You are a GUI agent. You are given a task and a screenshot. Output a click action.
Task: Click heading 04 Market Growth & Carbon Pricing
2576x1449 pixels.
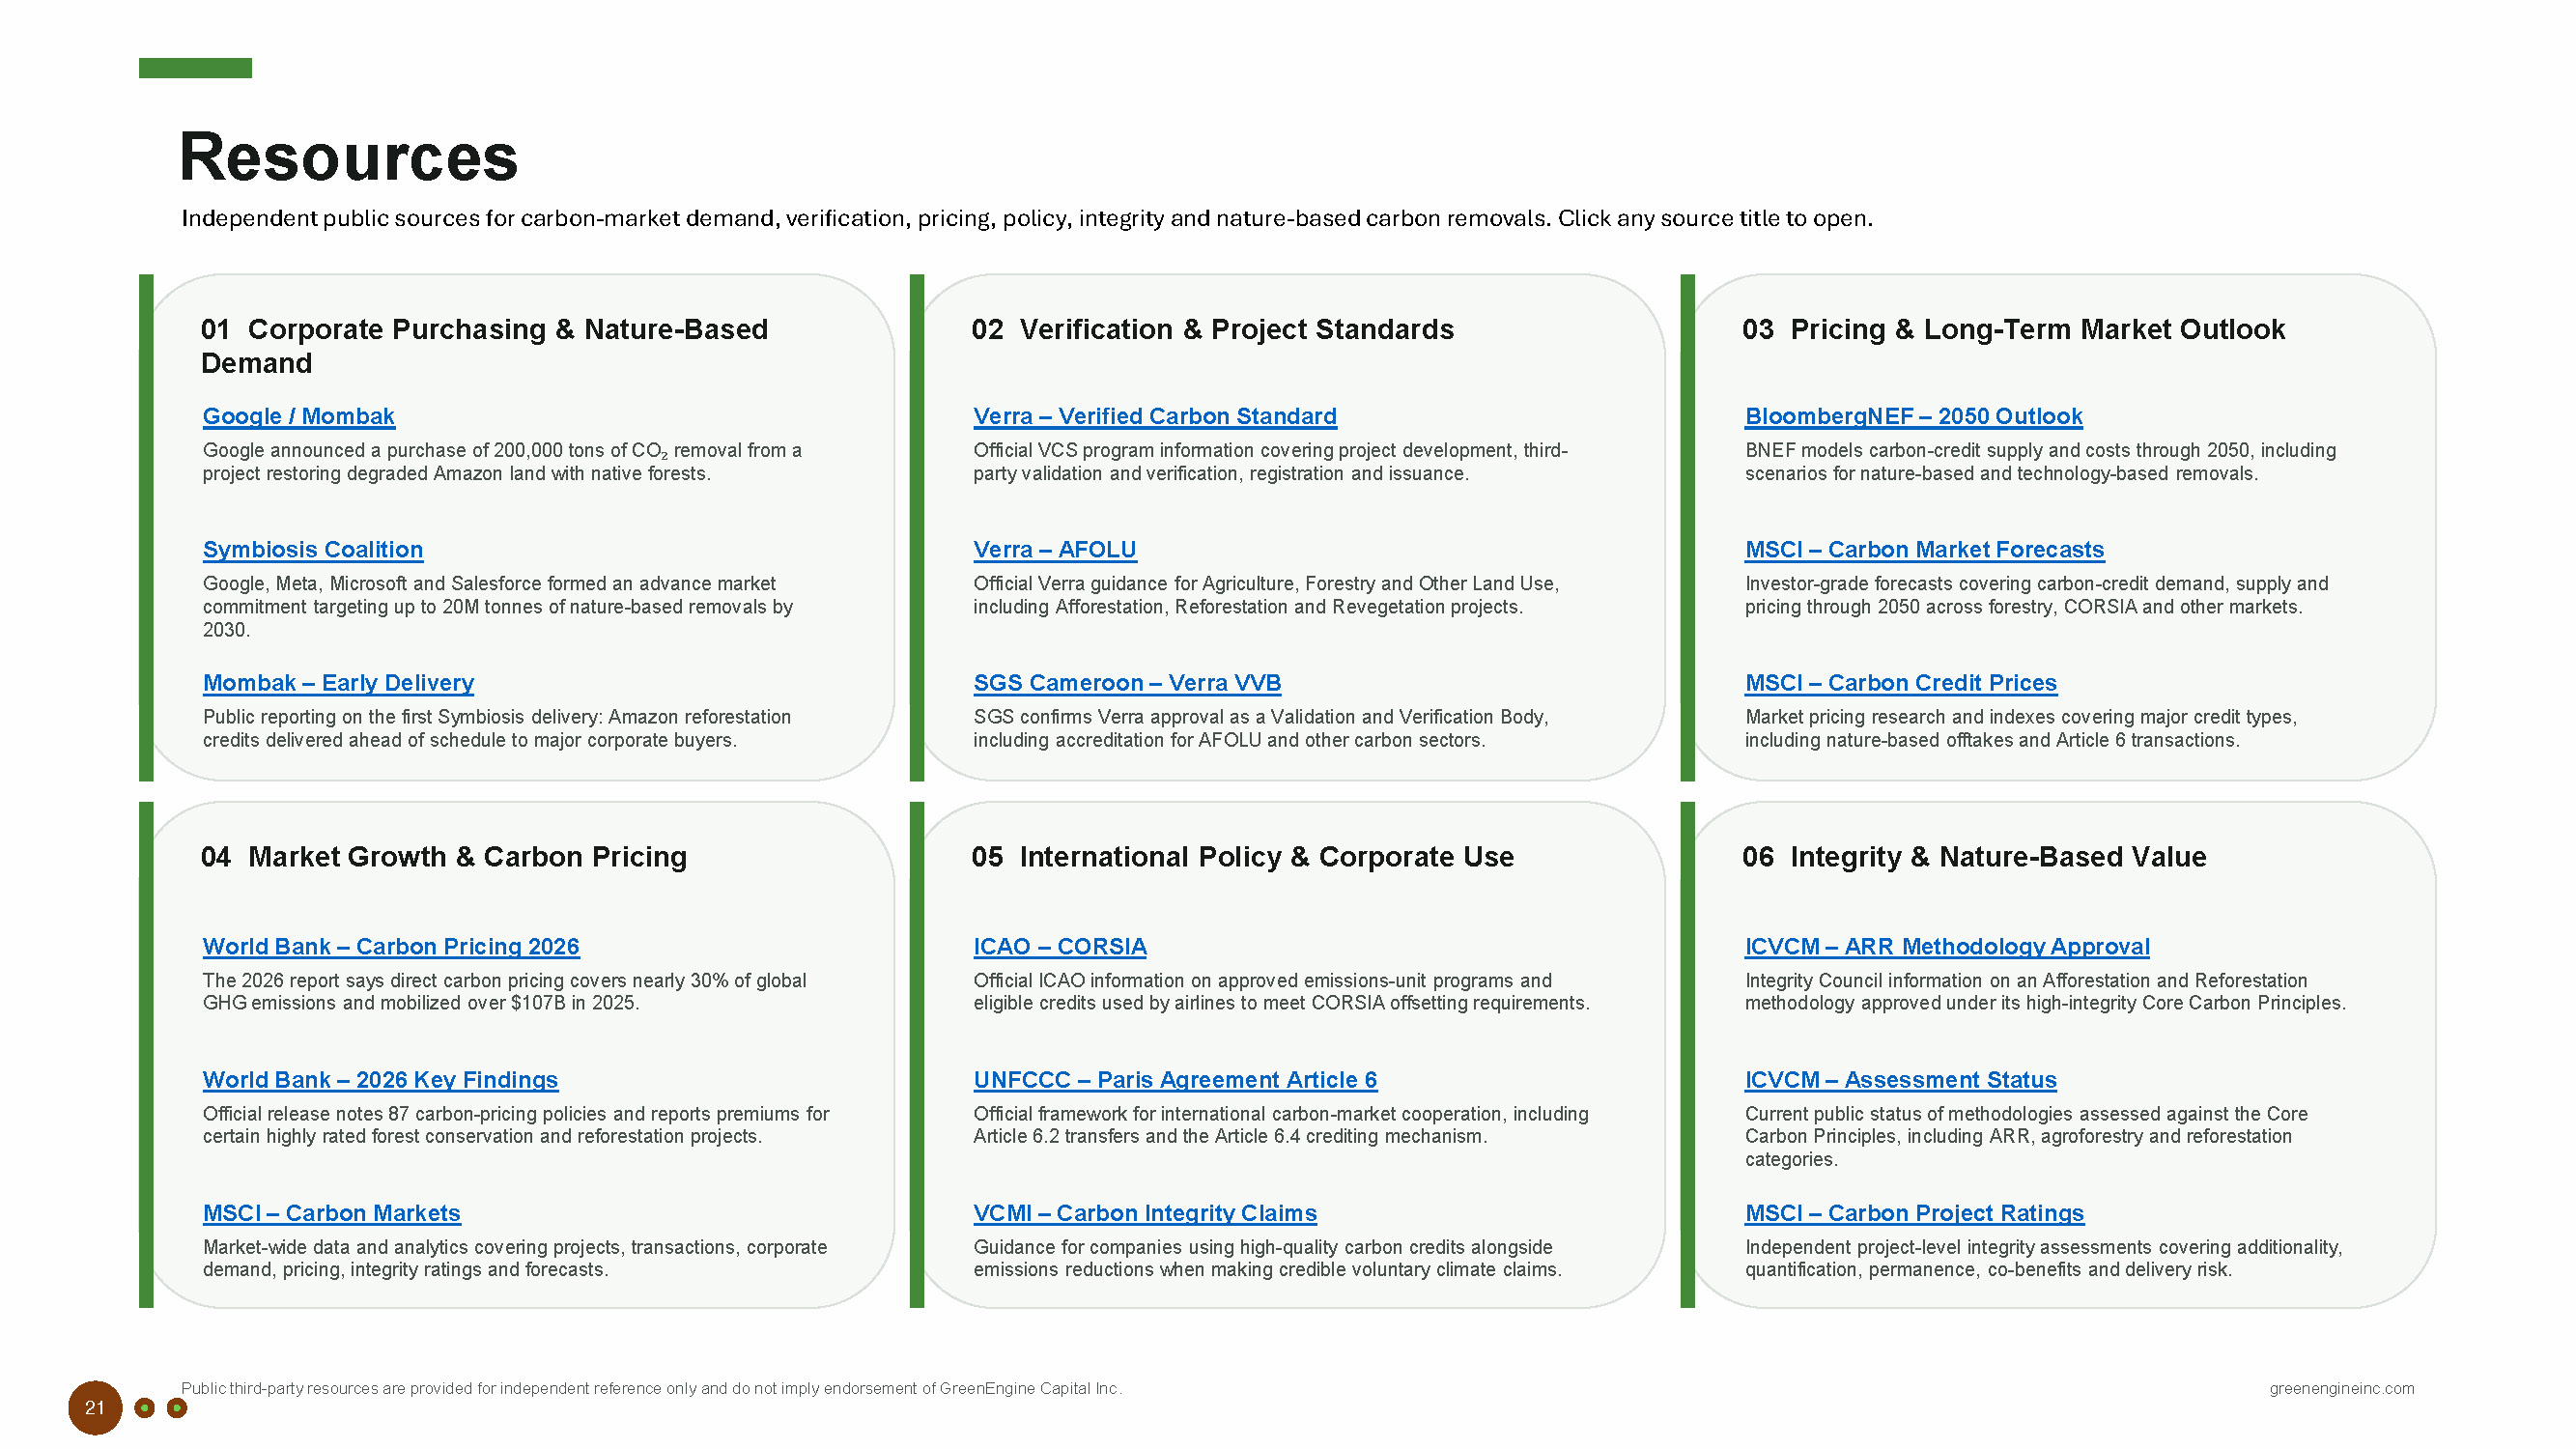point(443,857)
